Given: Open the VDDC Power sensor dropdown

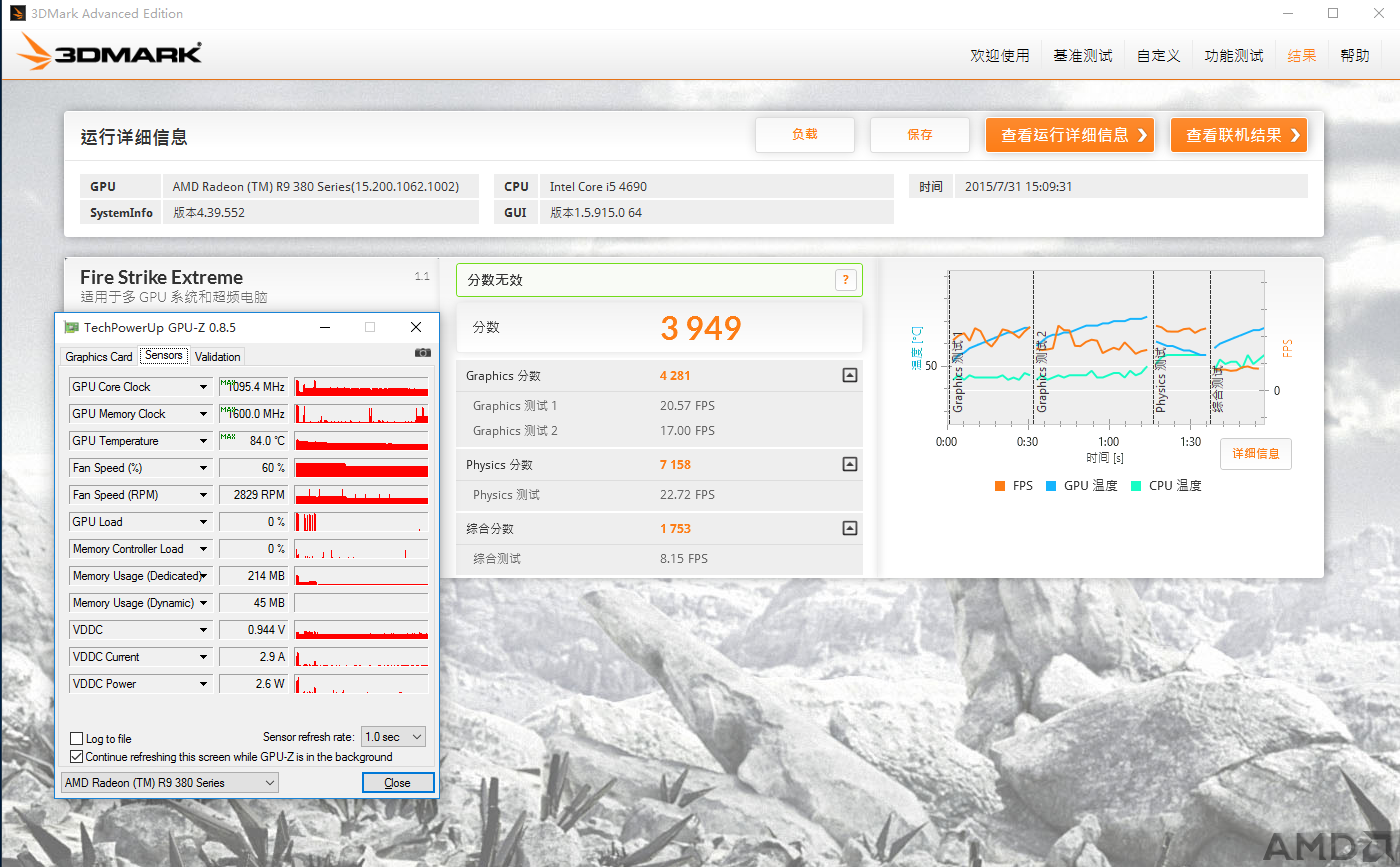Looking at the screenshot, I should [204, 684].
